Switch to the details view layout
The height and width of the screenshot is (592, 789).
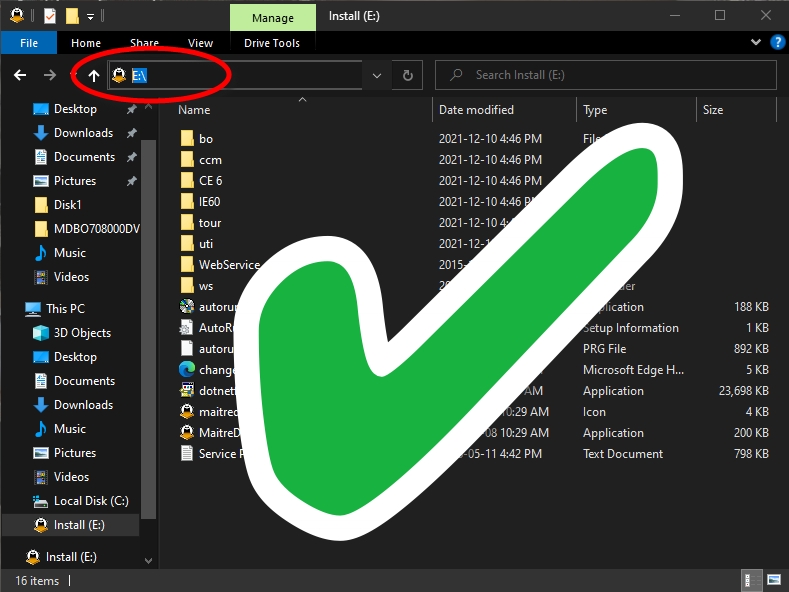(748, 580)
